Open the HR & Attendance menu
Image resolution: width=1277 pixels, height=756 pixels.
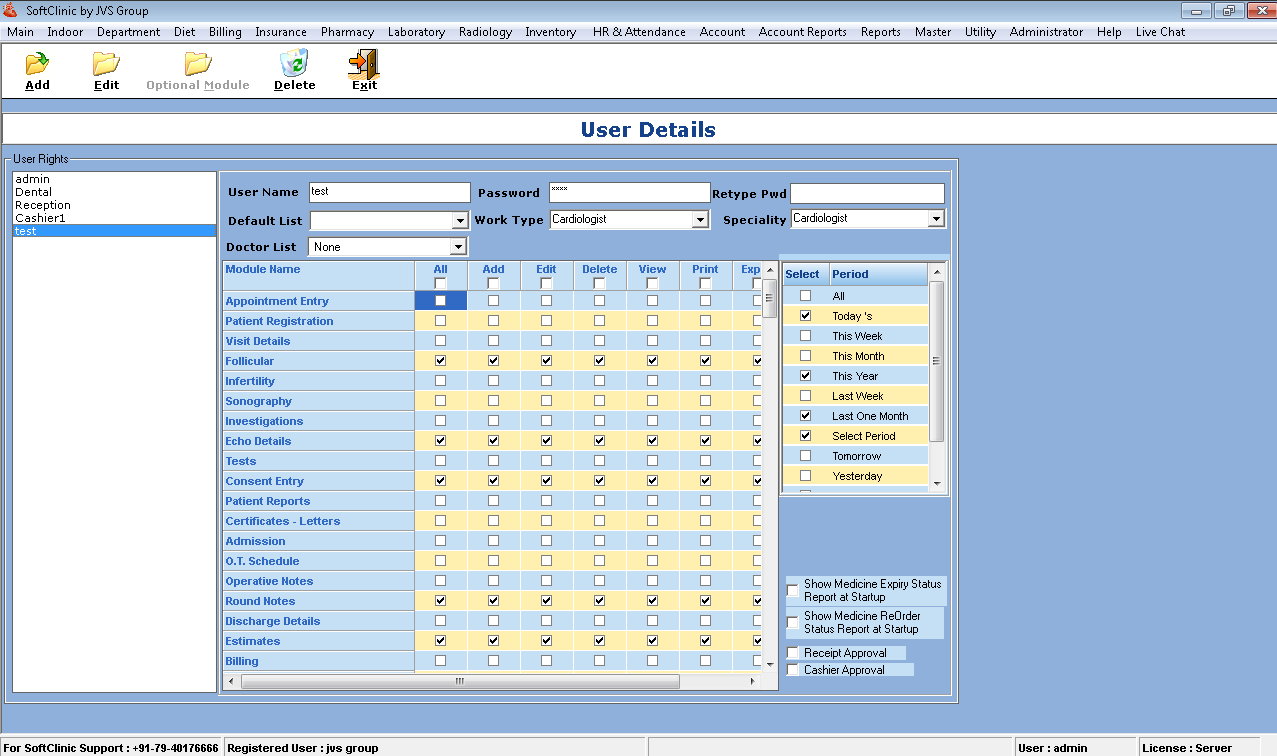[x=639, y=32]
